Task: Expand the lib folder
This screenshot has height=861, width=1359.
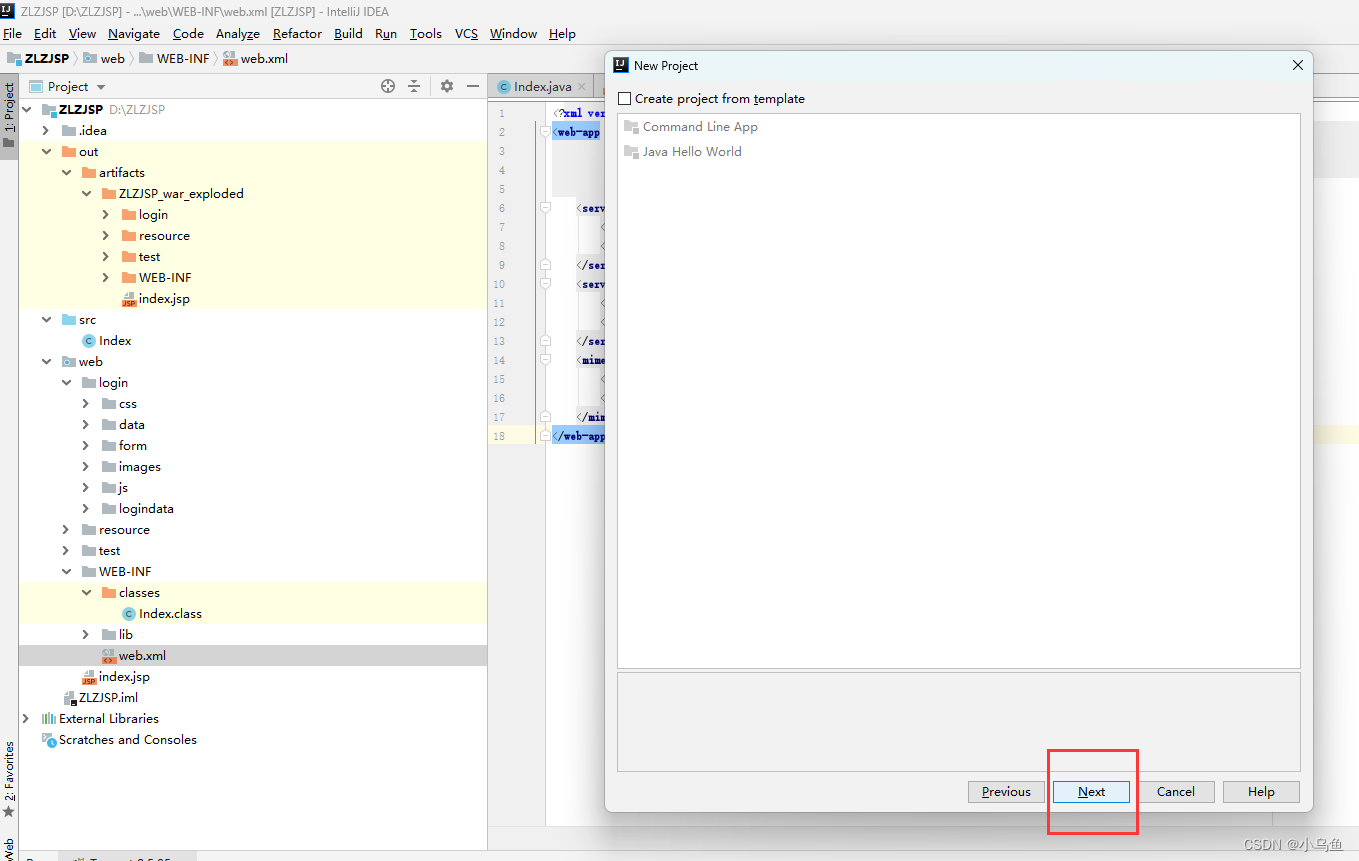Action: click(x=86, y=635)
